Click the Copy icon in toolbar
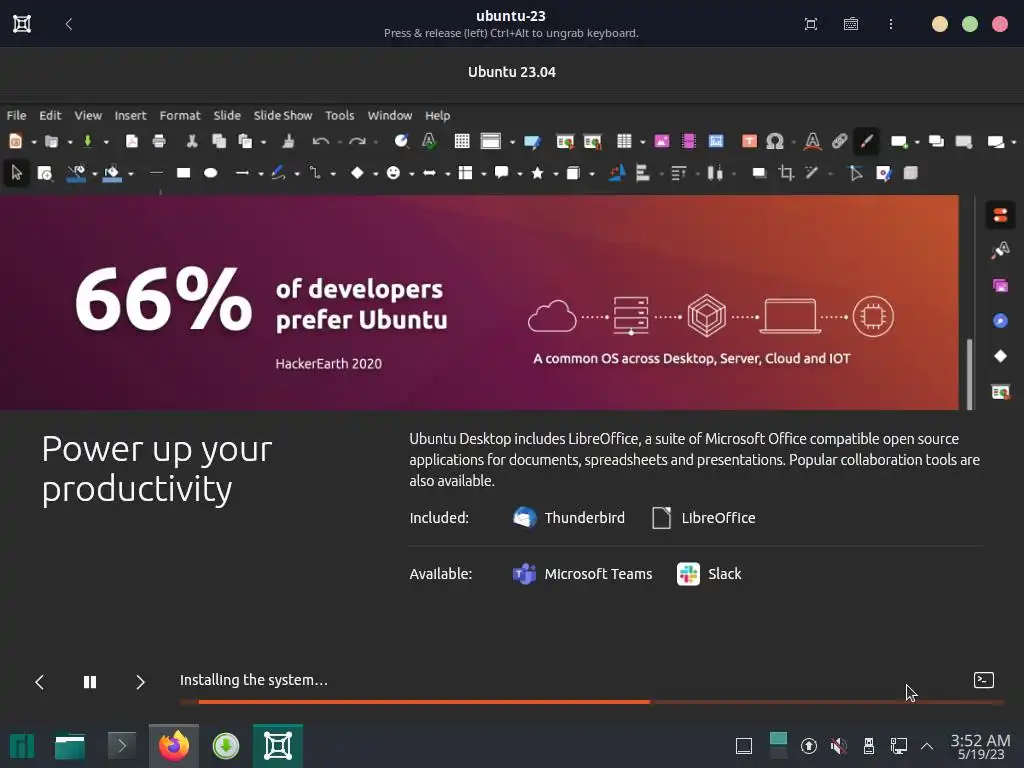Viewport: 1024px width, 768px height. pos(219,141)
